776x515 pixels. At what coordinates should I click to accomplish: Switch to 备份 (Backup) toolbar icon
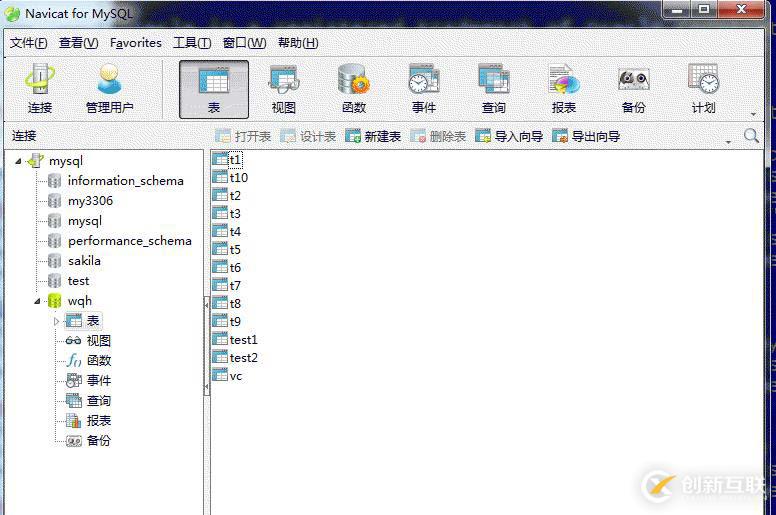tap(633, 89)
